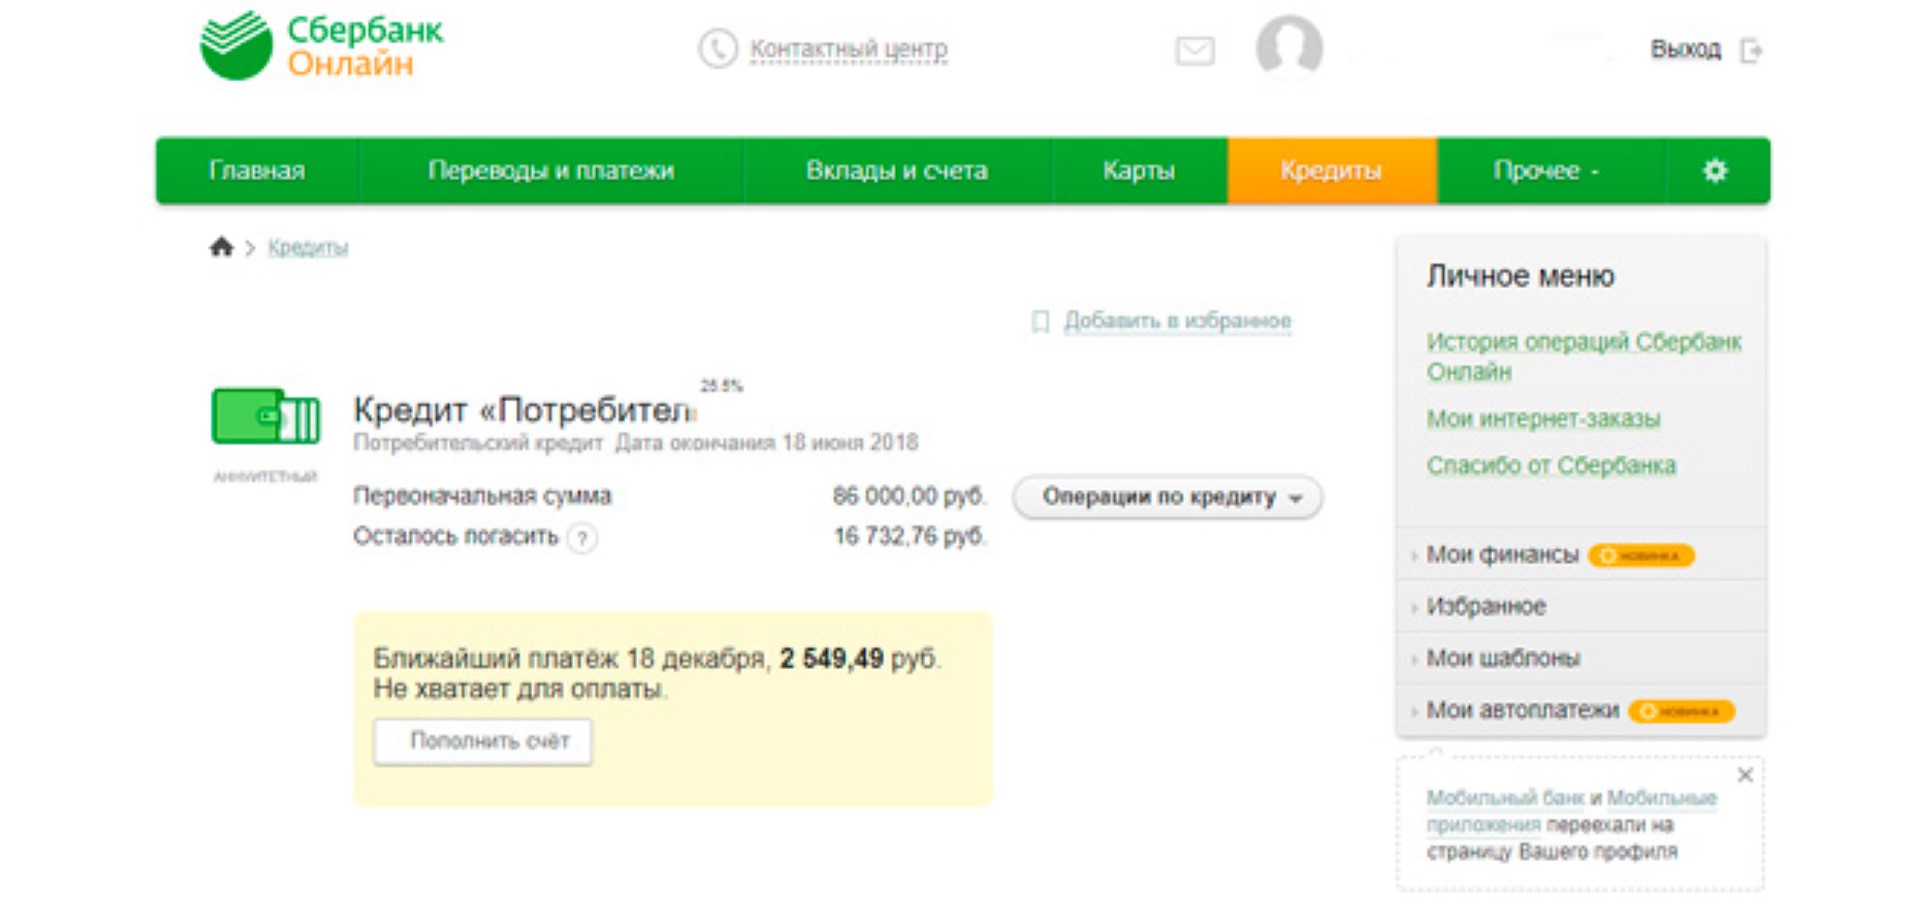
Task: Click the новинка badge beside Мои автоплатежи
Action: click(x=1681, y=711)
